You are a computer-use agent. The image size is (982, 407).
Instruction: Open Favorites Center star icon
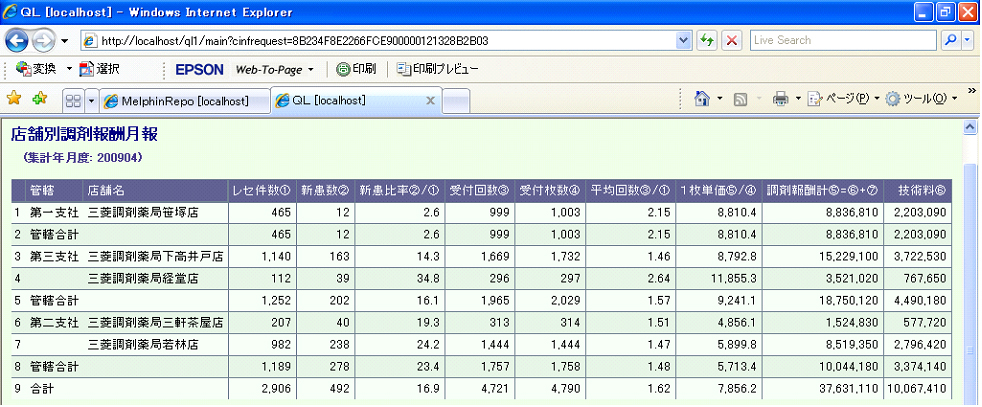(x=14, y=98)
